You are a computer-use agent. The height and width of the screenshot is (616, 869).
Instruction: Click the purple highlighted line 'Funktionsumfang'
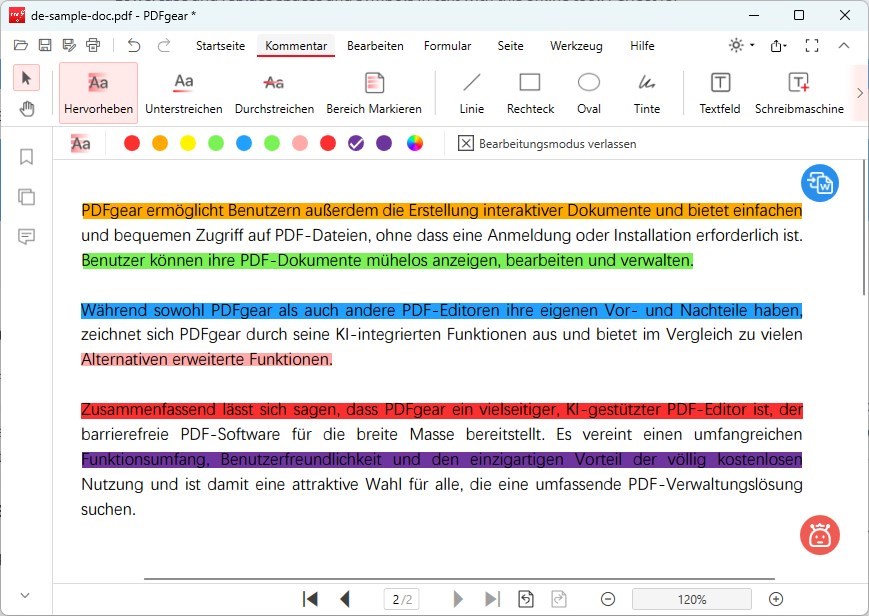pyautogui.click(x=442, y=460)
